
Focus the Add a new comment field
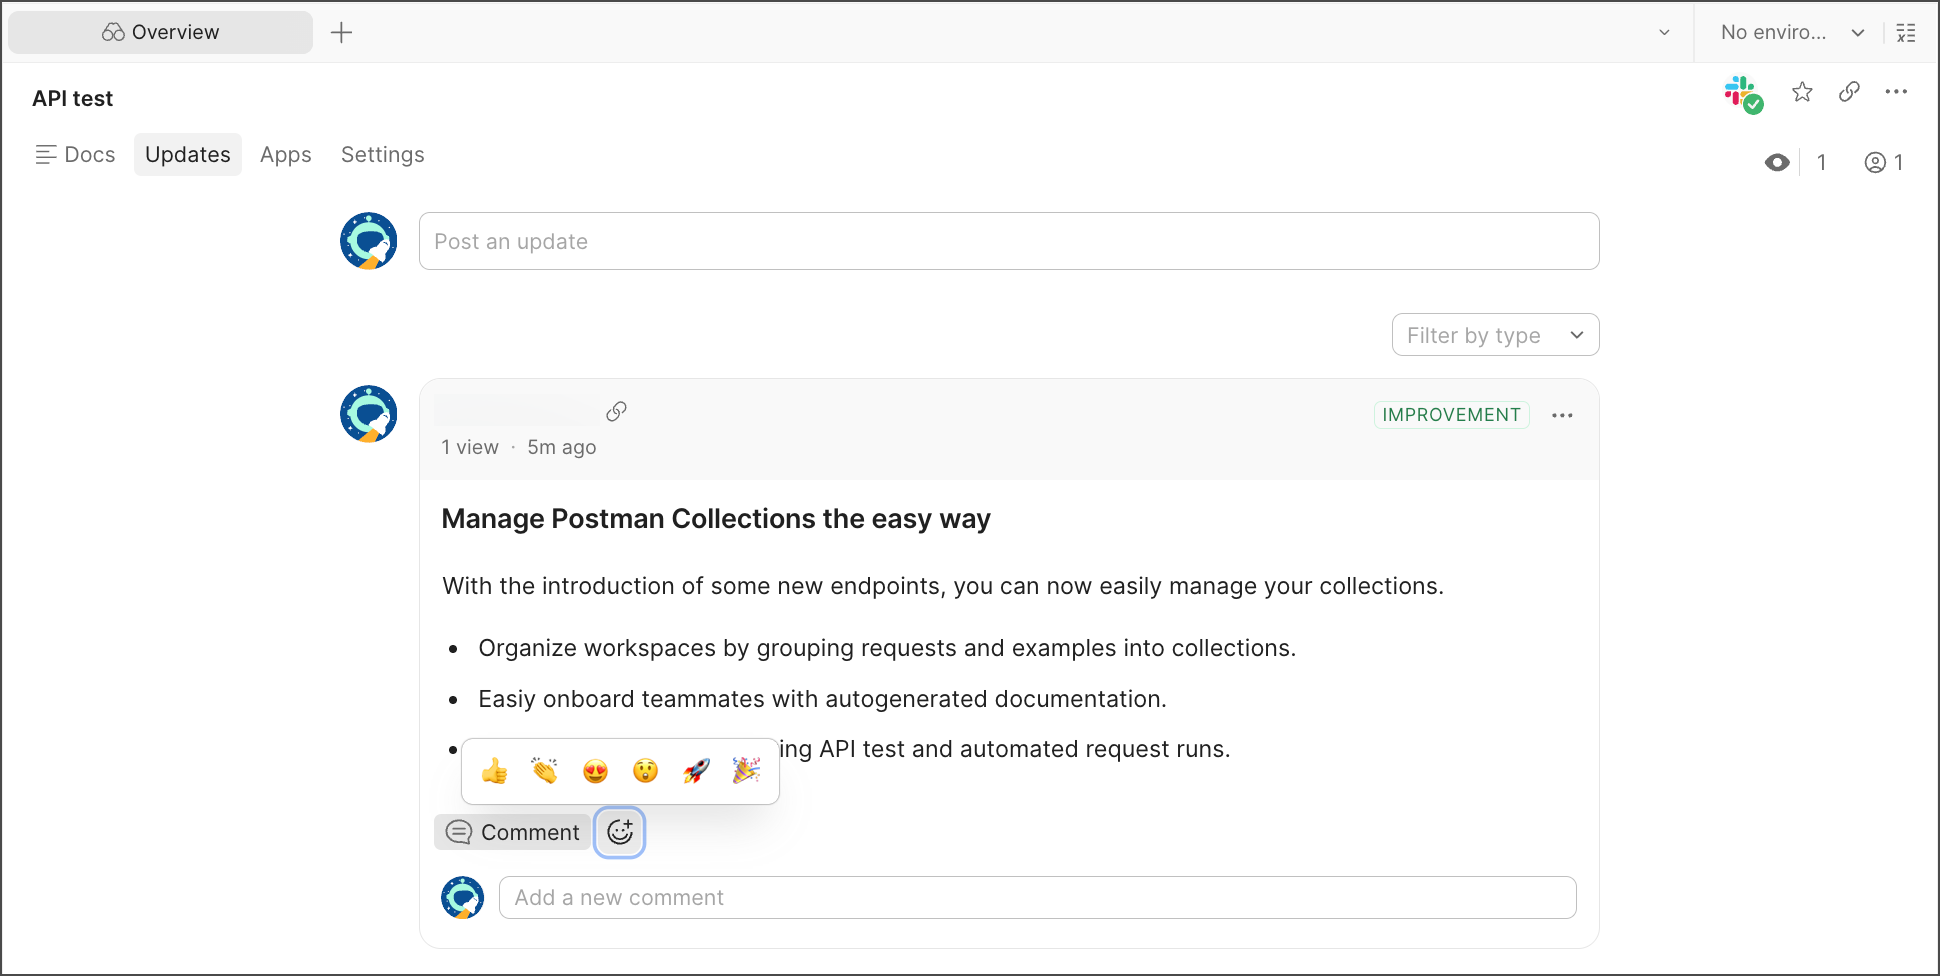click(1038, 898)
